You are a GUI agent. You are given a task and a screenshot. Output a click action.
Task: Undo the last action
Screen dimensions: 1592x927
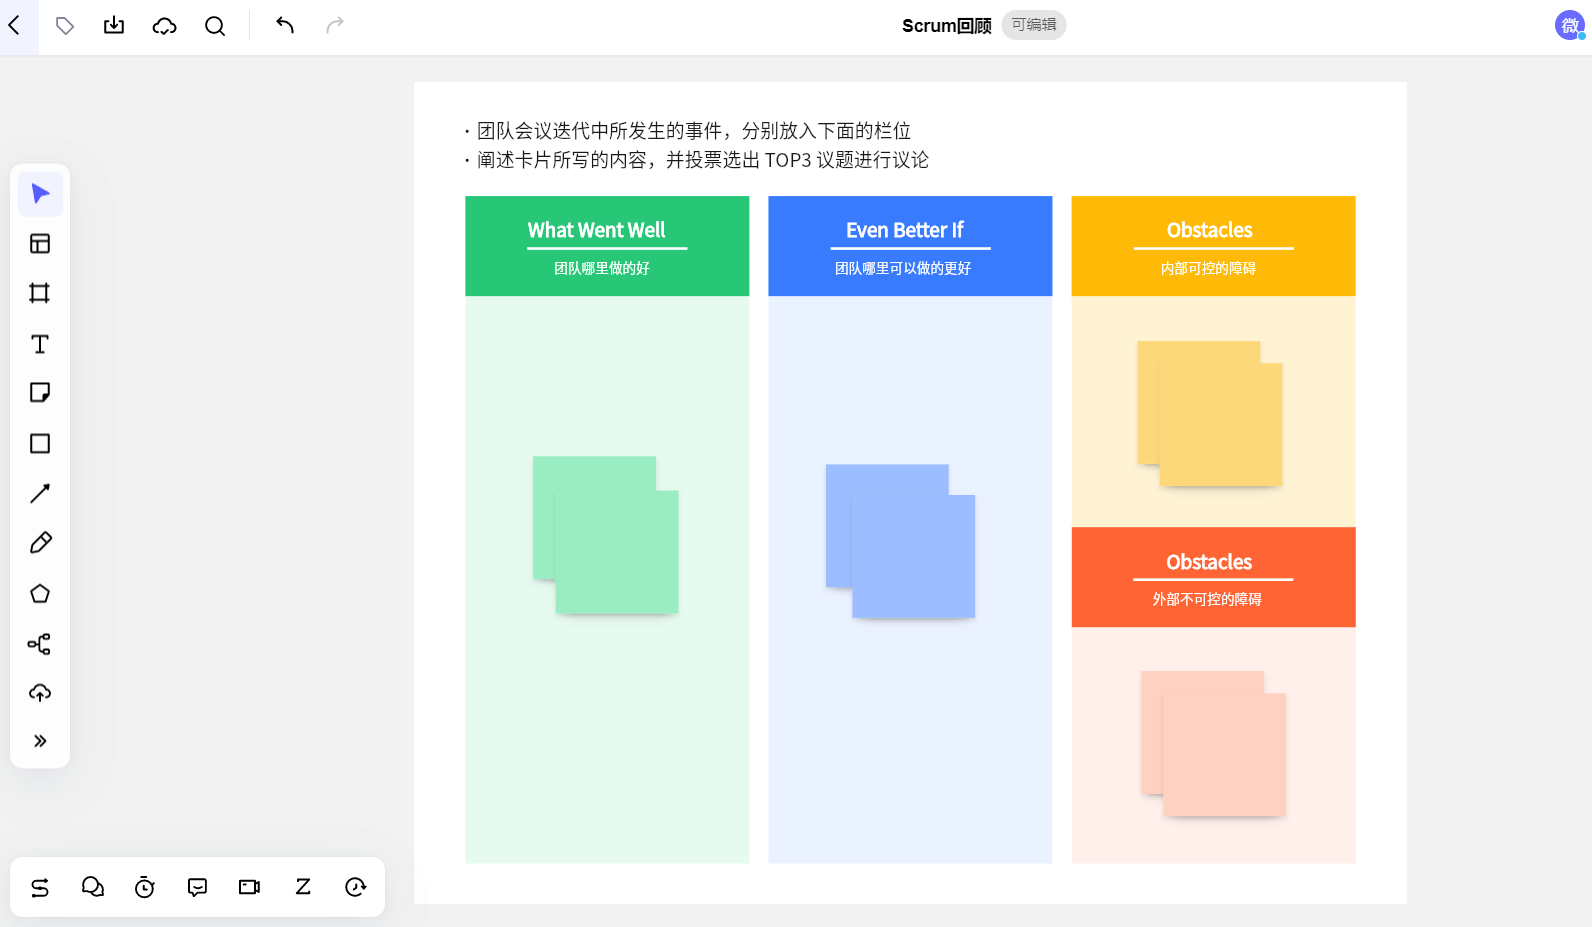(285, 25)
